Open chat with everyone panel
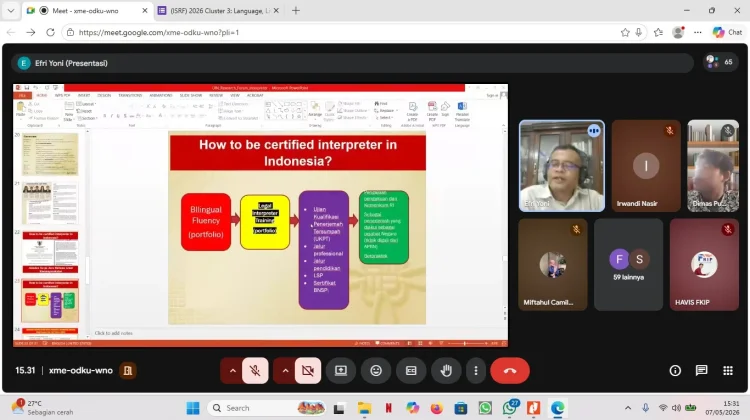The image size is (750, 420). click(701, 370)
